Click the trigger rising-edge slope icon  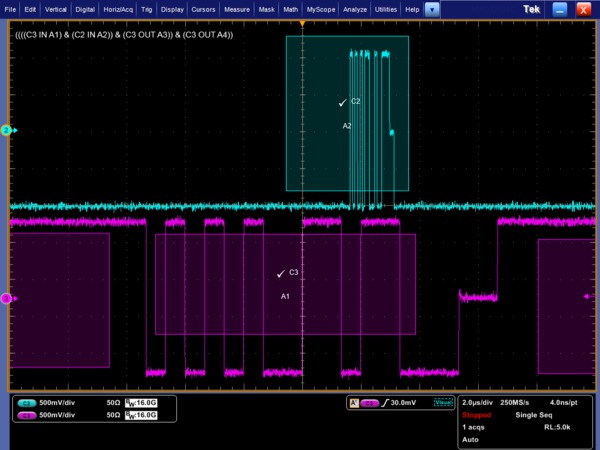(386, 403)
